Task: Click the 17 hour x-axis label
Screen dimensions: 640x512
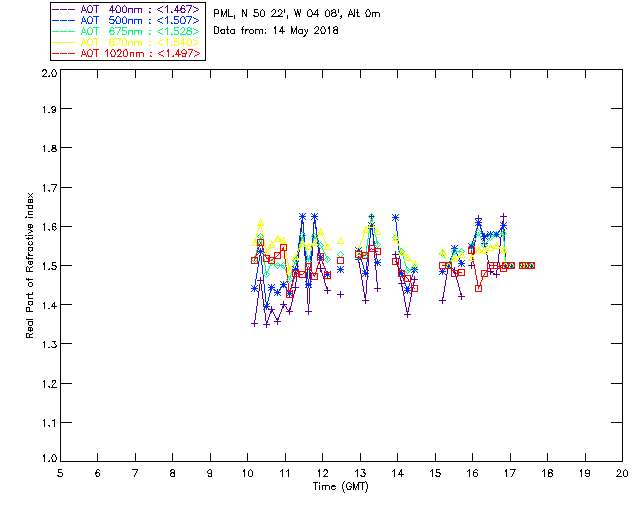Action: pos(510,473)
